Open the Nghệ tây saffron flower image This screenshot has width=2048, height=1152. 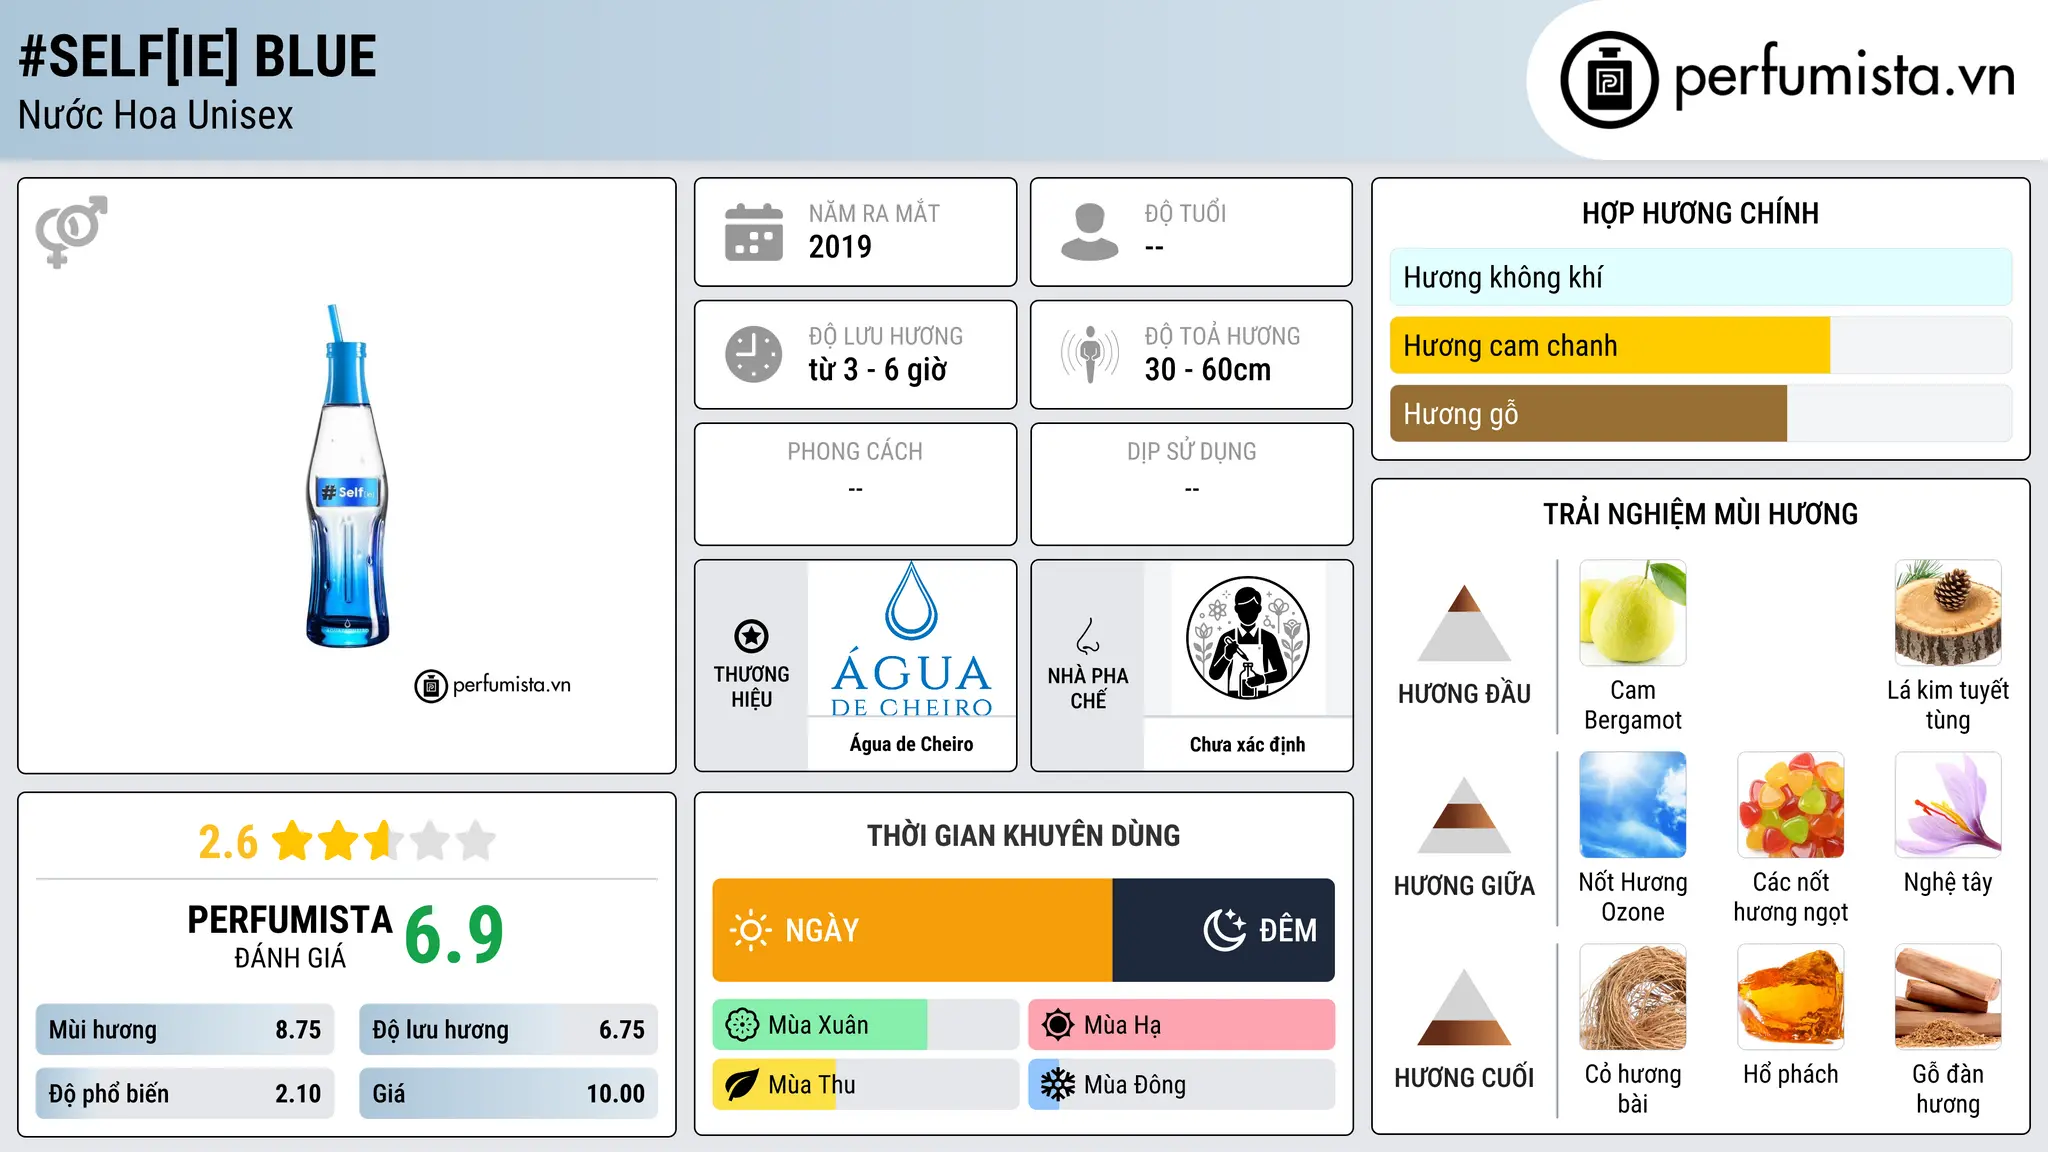[1948, 805]
